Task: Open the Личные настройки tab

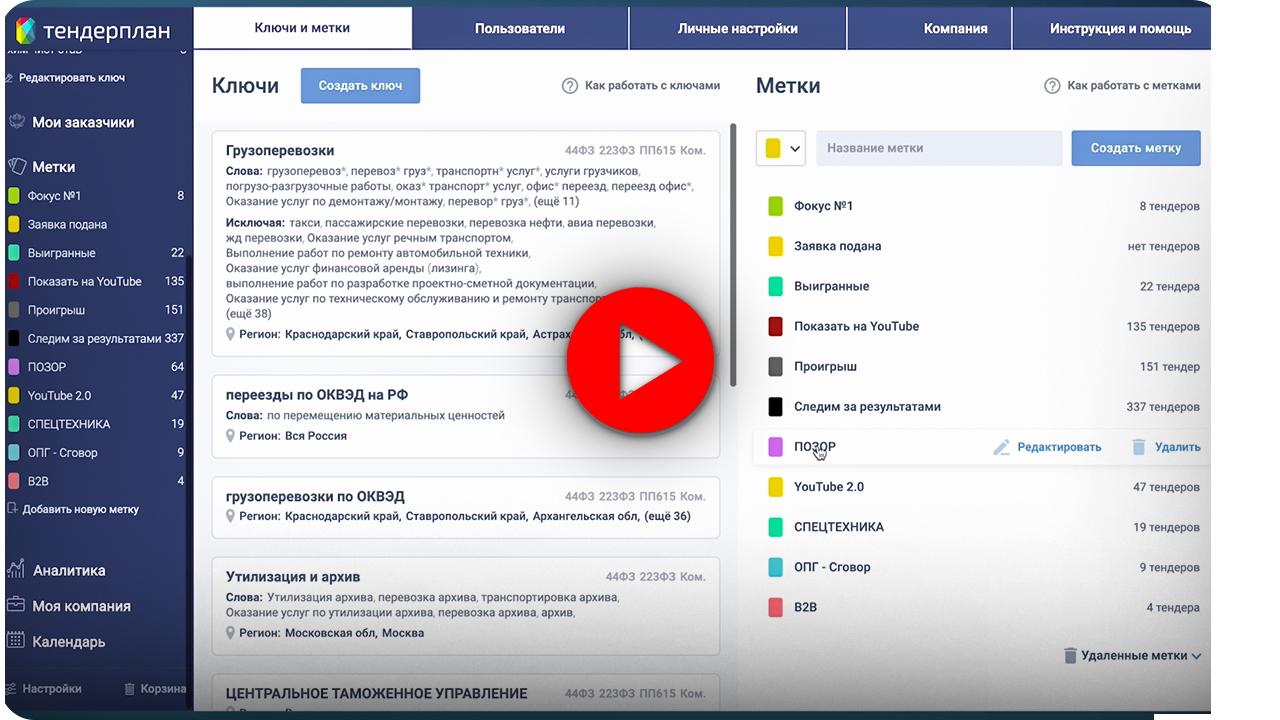Action: [x=738, y=28]
